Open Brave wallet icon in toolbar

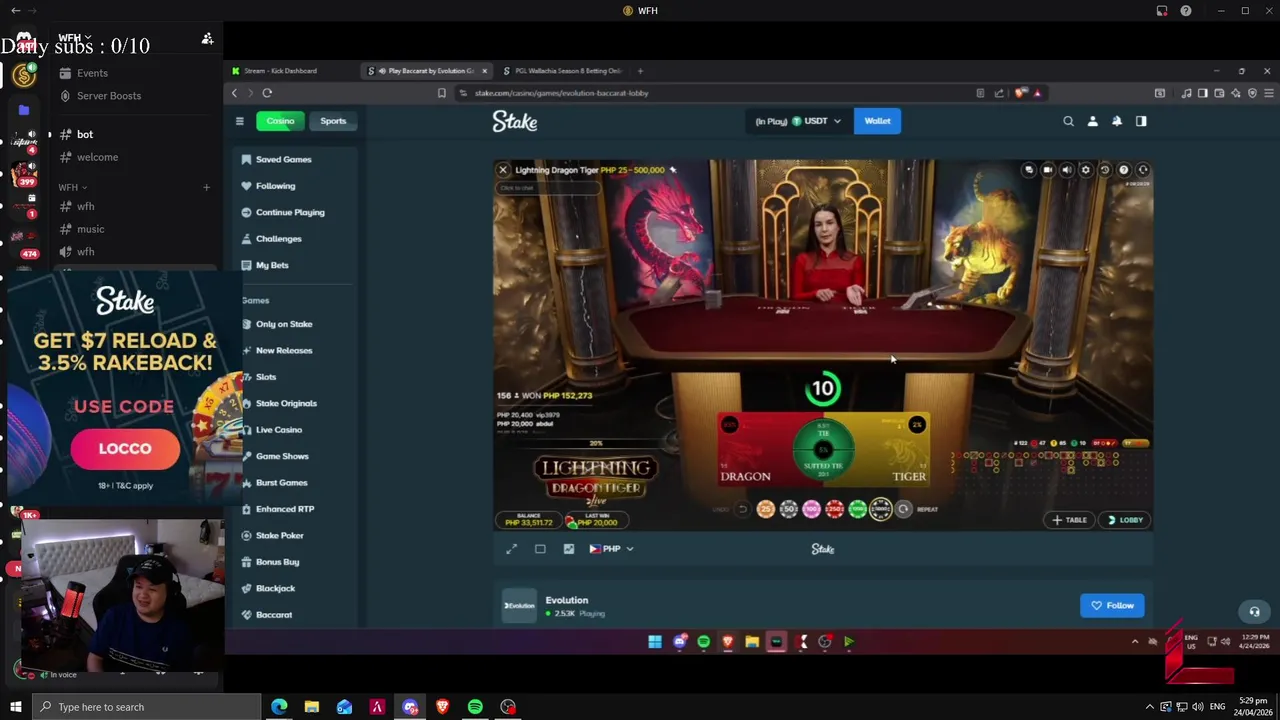tap(1219, 93)
